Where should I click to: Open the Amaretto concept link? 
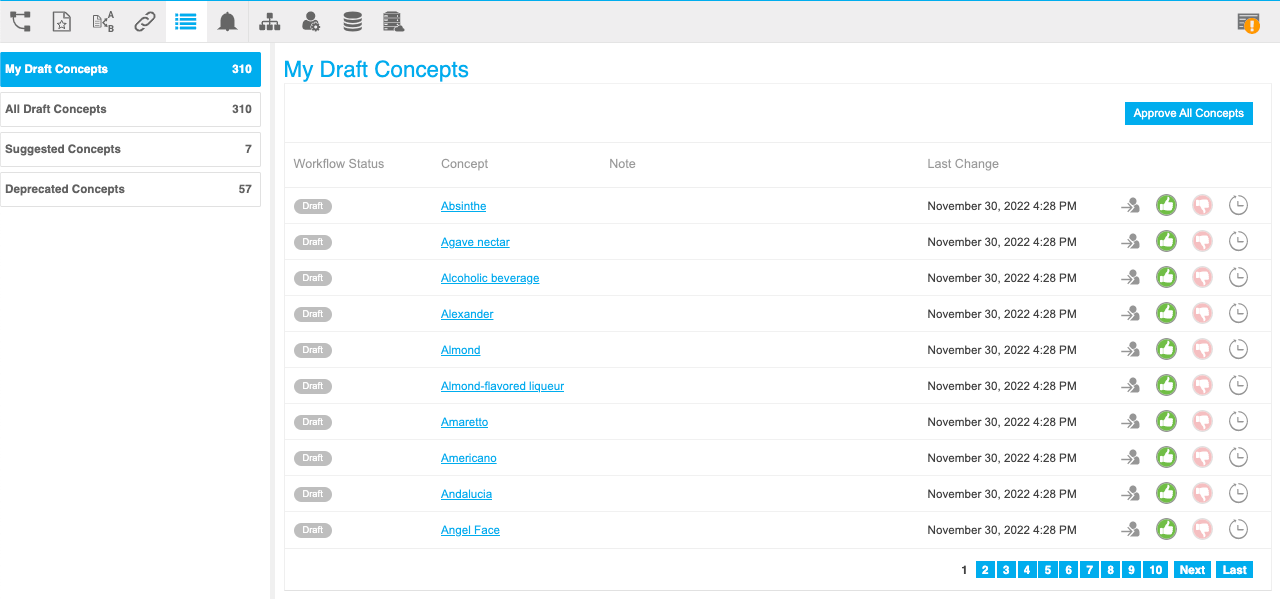[464, 421]
